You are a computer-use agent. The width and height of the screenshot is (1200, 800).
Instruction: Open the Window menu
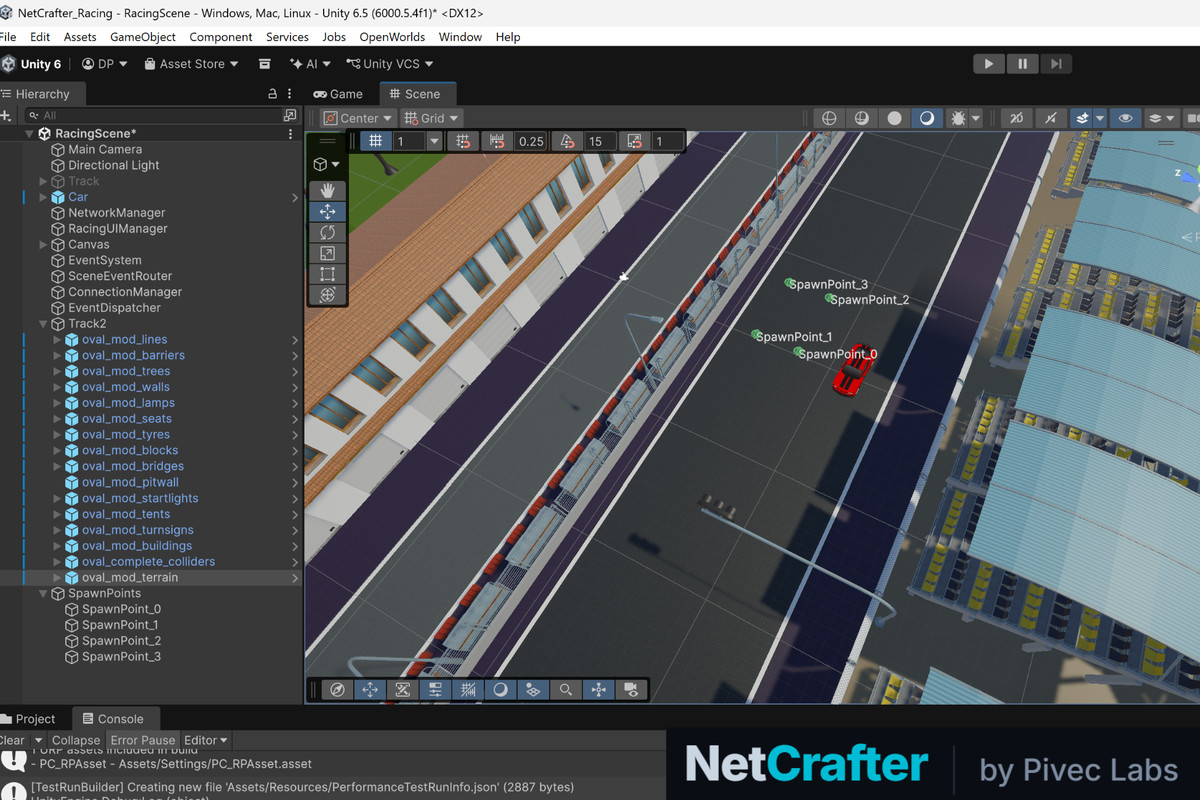[x=460, y=37]
